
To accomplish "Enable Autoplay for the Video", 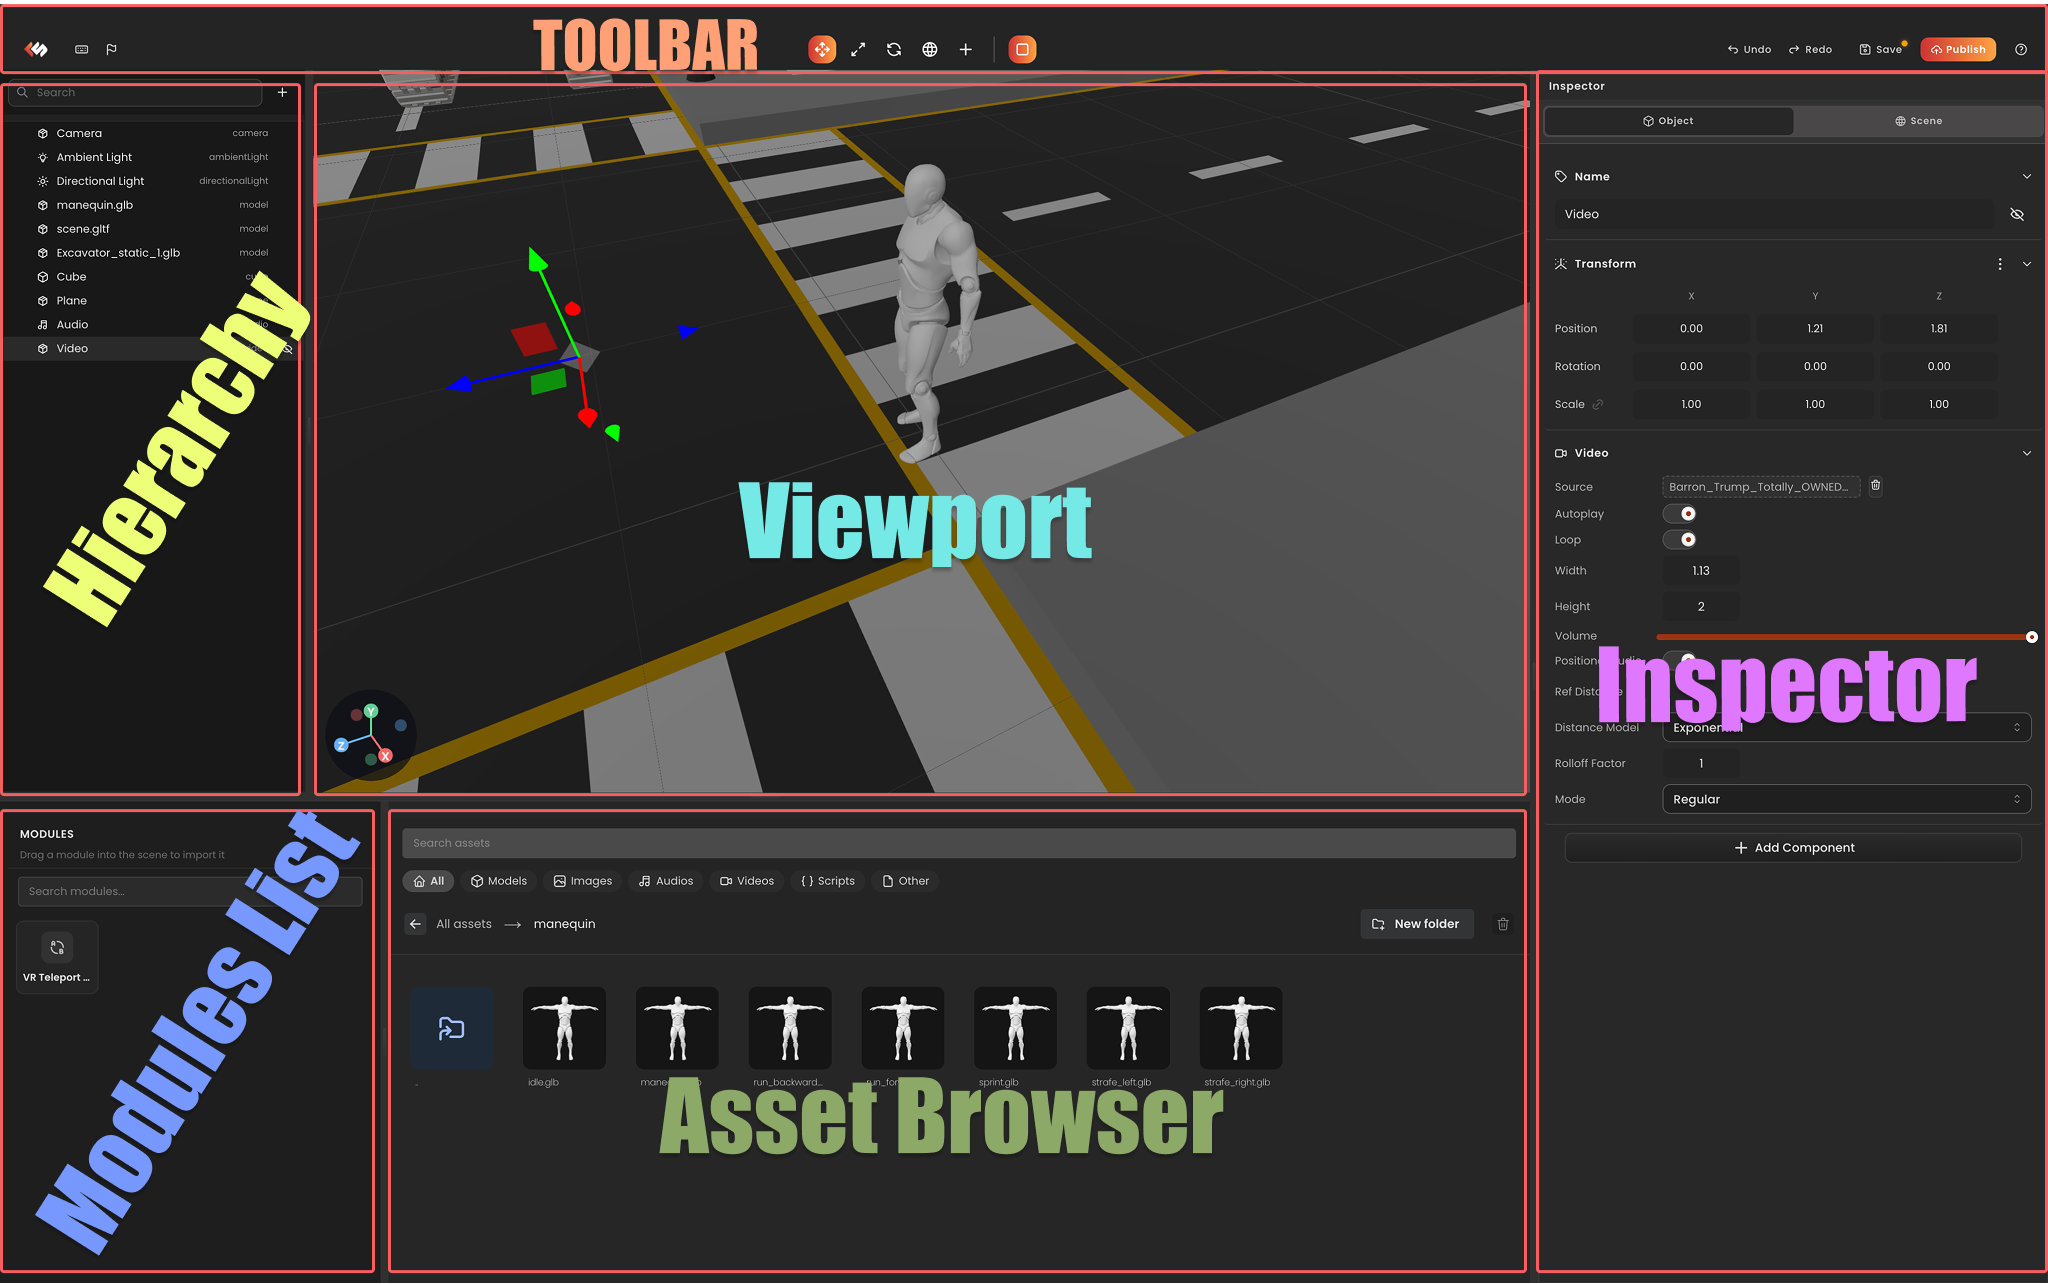I will click(x=1680, y=513).
